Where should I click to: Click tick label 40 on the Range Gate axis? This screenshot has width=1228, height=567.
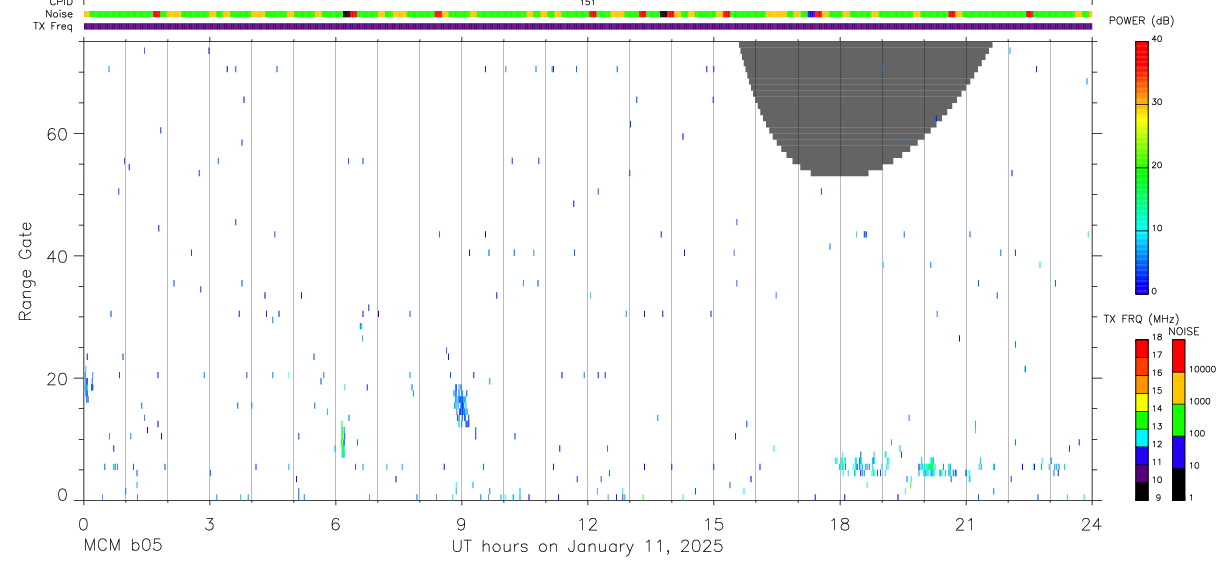(56, 256)
